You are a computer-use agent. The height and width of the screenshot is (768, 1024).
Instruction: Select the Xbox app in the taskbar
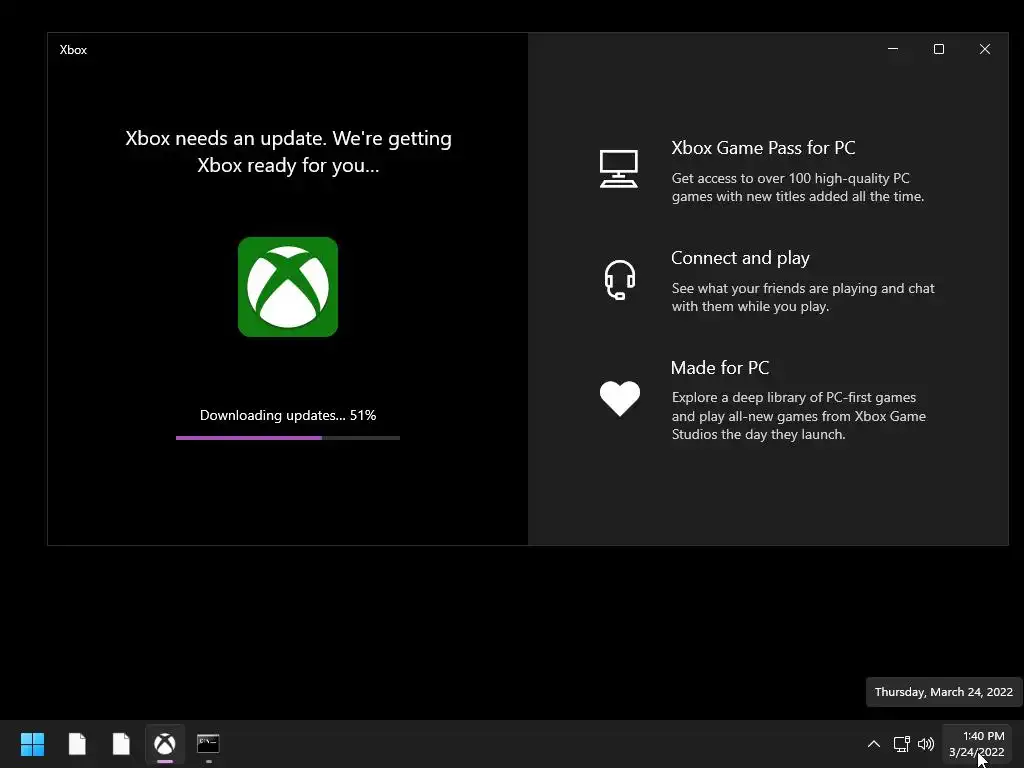[165, 744]
